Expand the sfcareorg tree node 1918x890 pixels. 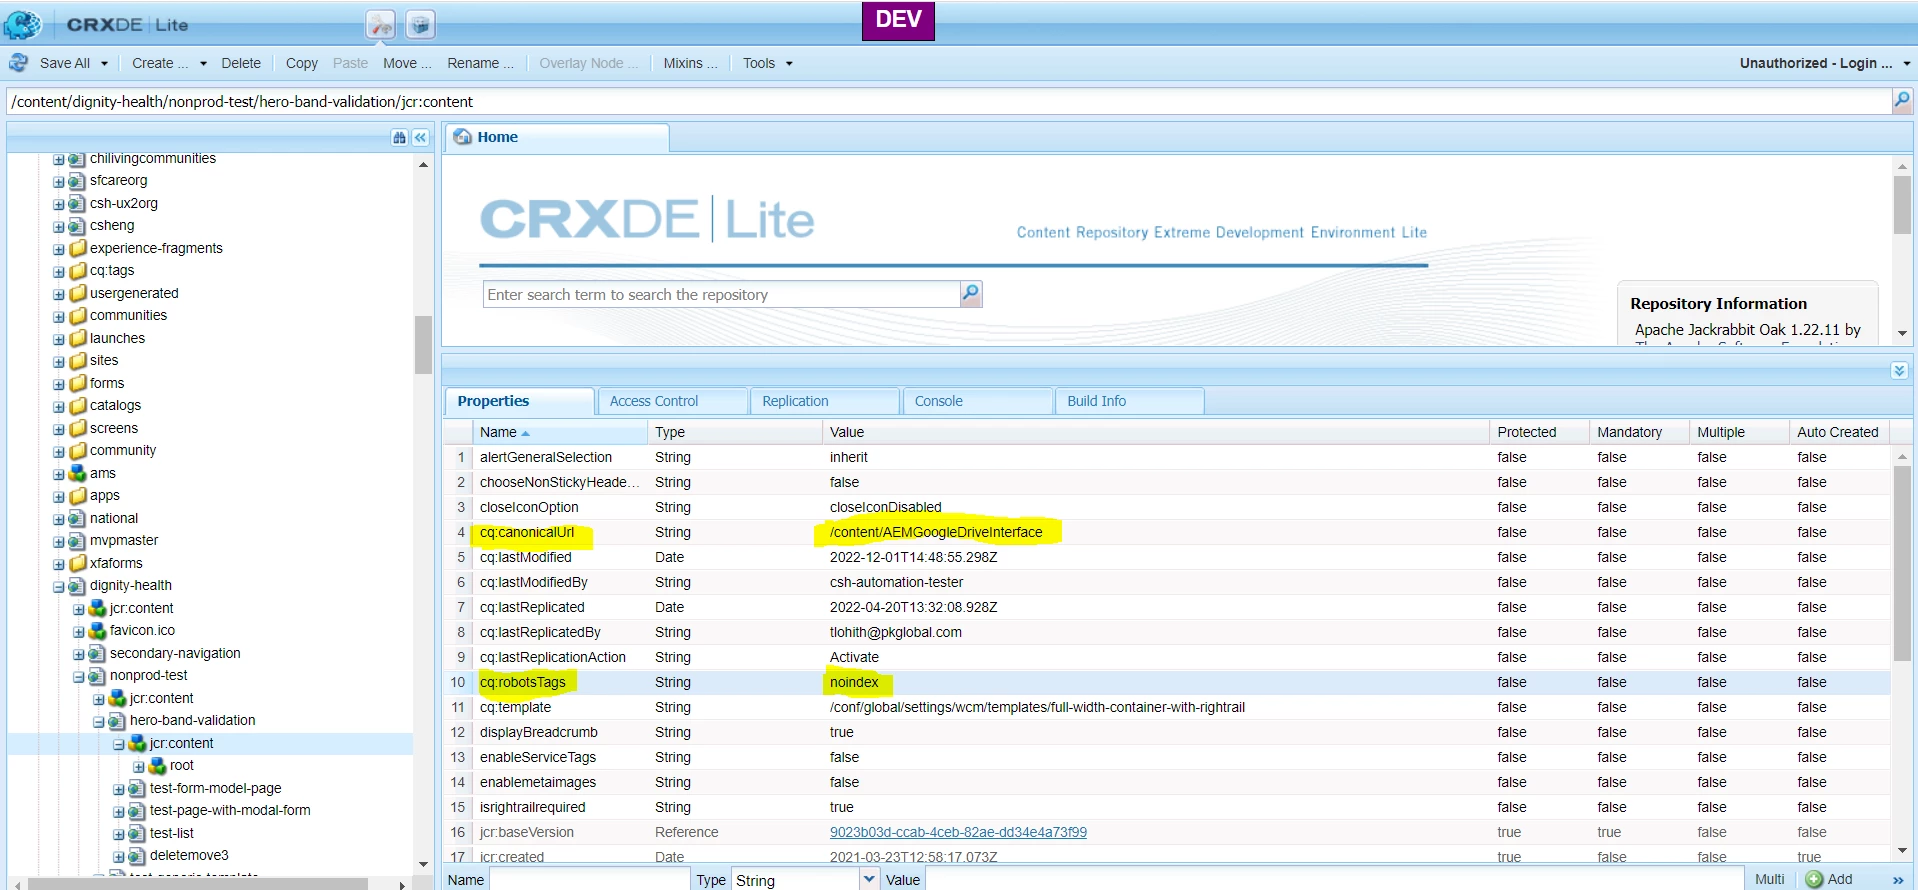(x=59, y=182)
